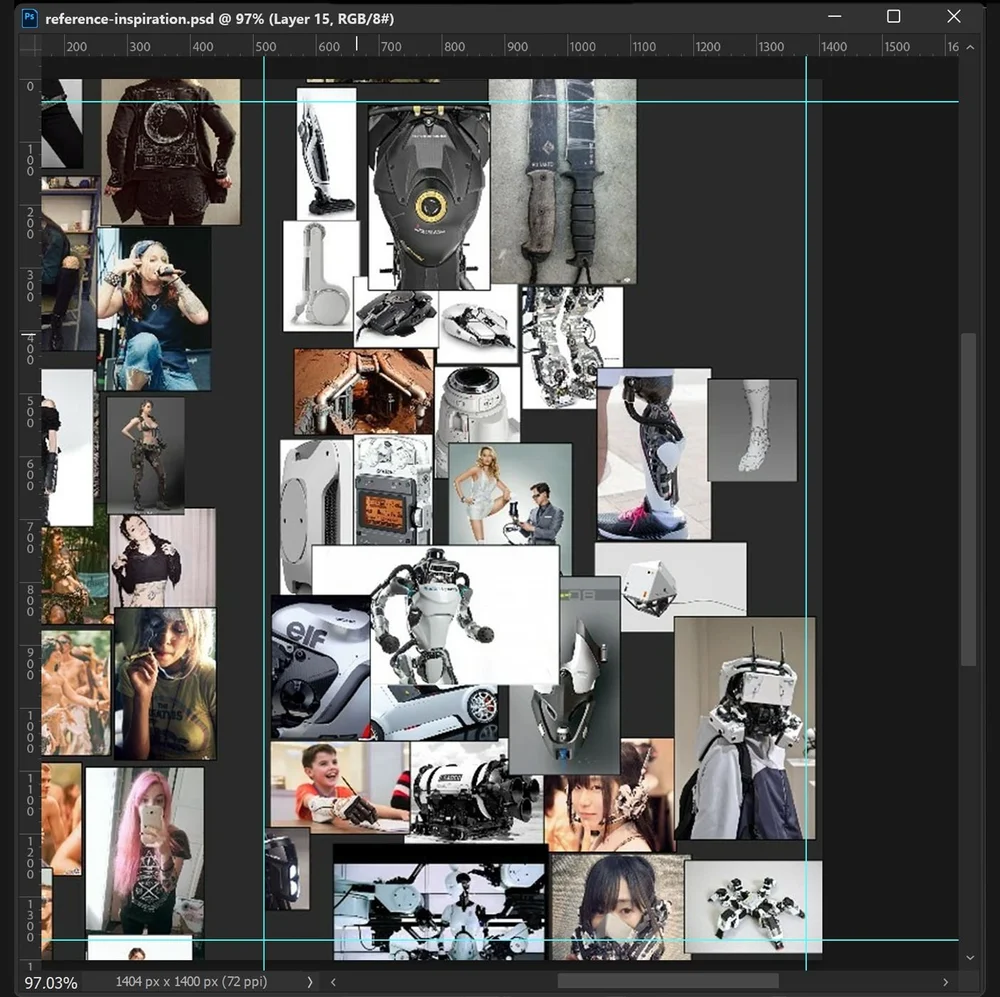Click the vertical scrollbar down arrow

pyautogui.click(x=970, y=957)
